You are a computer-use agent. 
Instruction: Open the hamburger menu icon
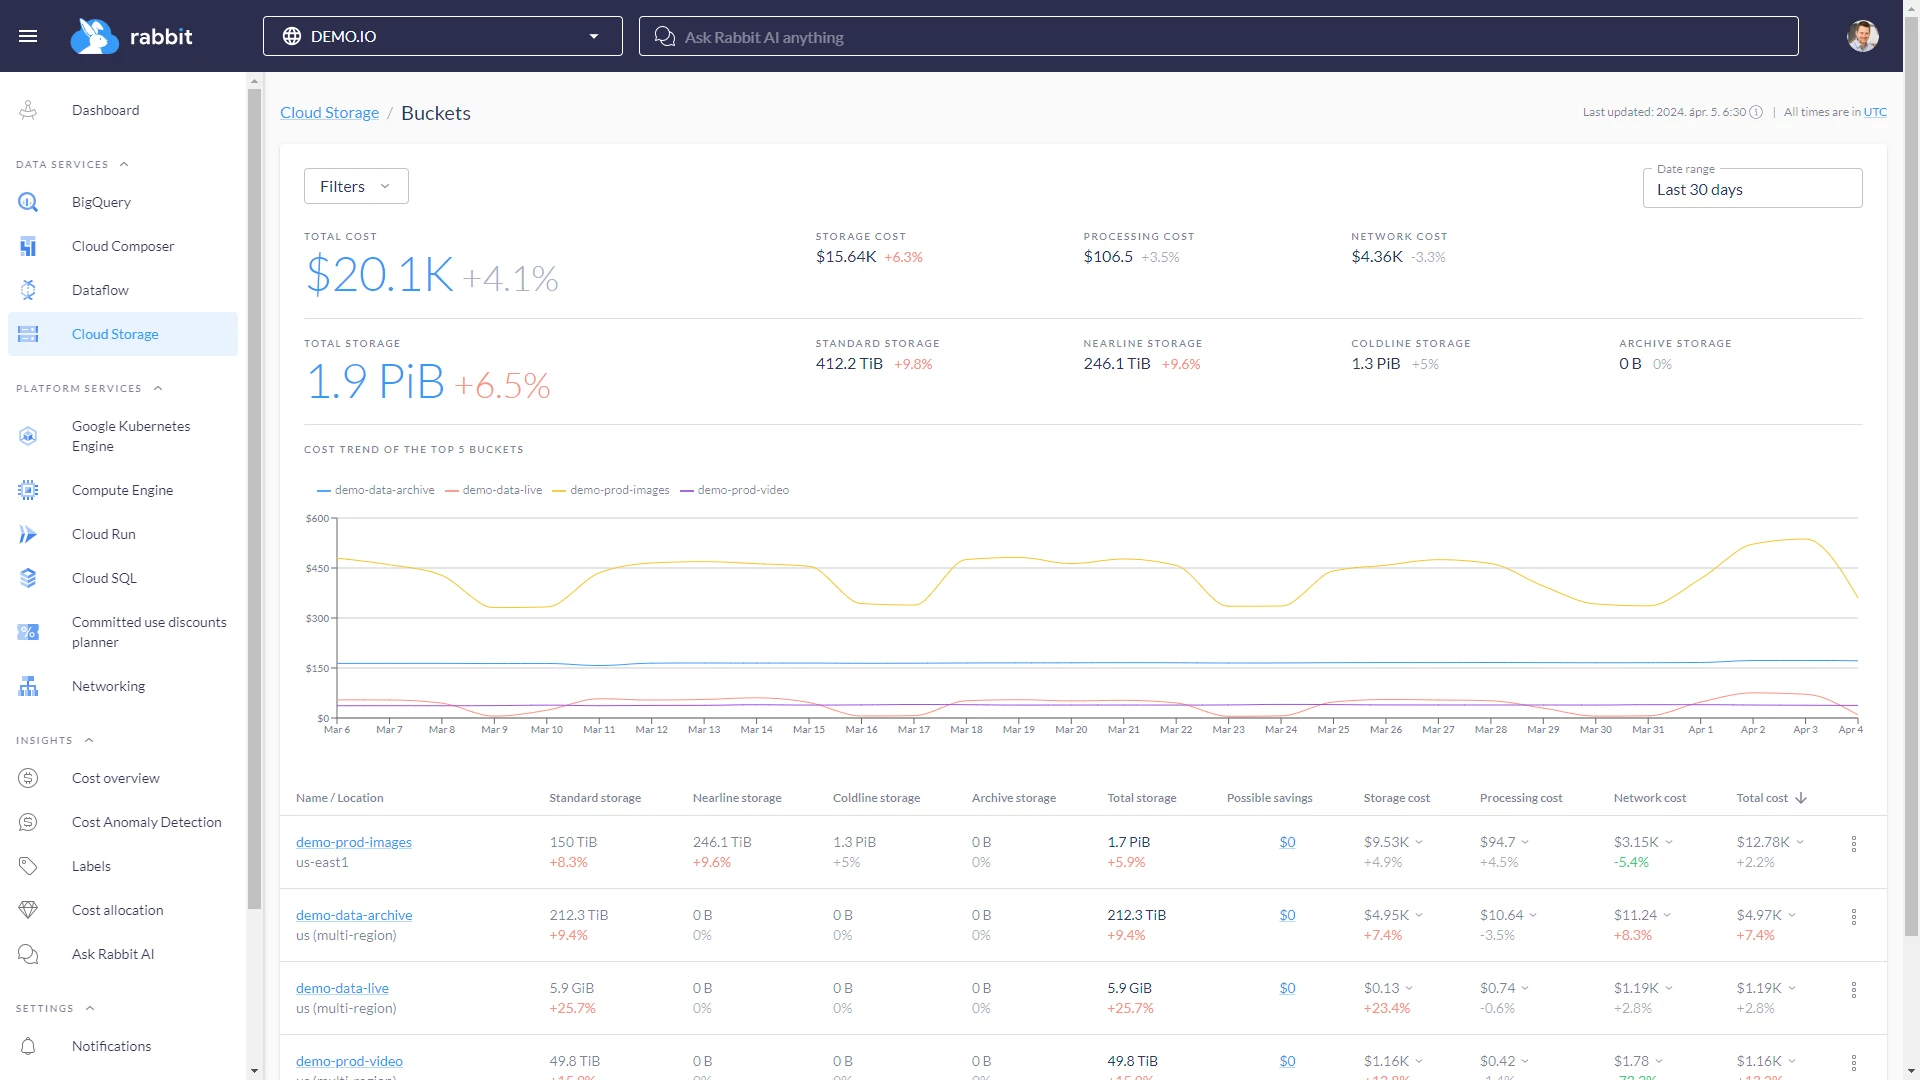[28, 36]
